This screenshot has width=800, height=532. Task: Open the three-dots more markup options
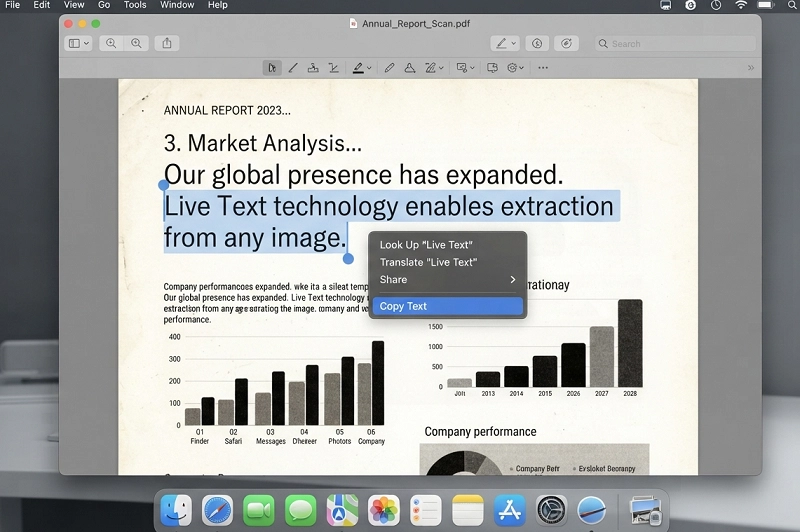pyautogui.click(x=543, y=68)
